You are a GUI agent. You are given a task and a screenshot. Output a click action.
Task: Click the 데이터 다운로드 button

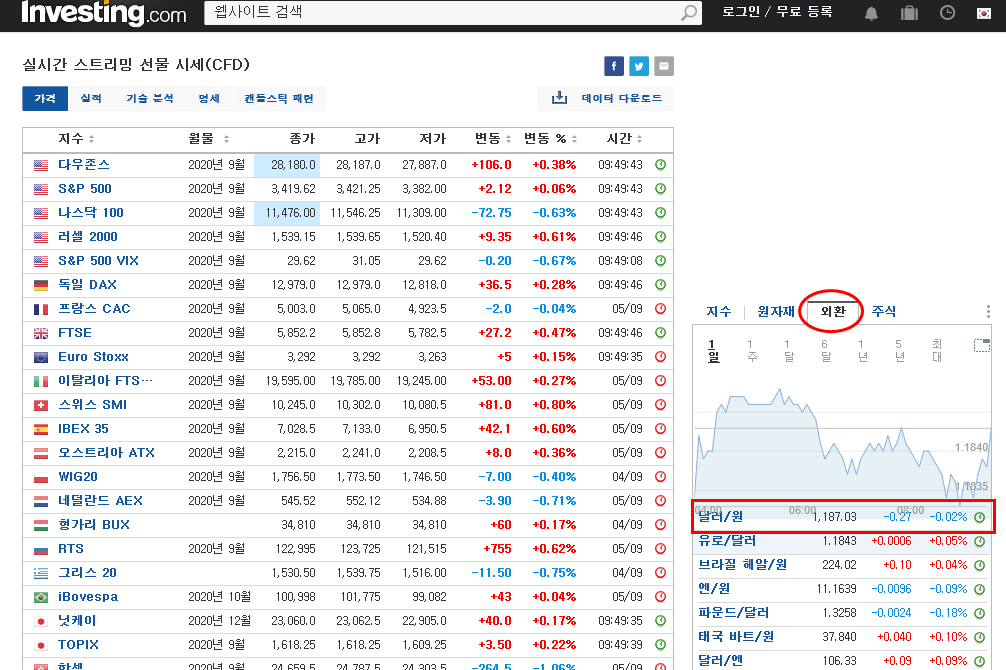tap(606, 98)
